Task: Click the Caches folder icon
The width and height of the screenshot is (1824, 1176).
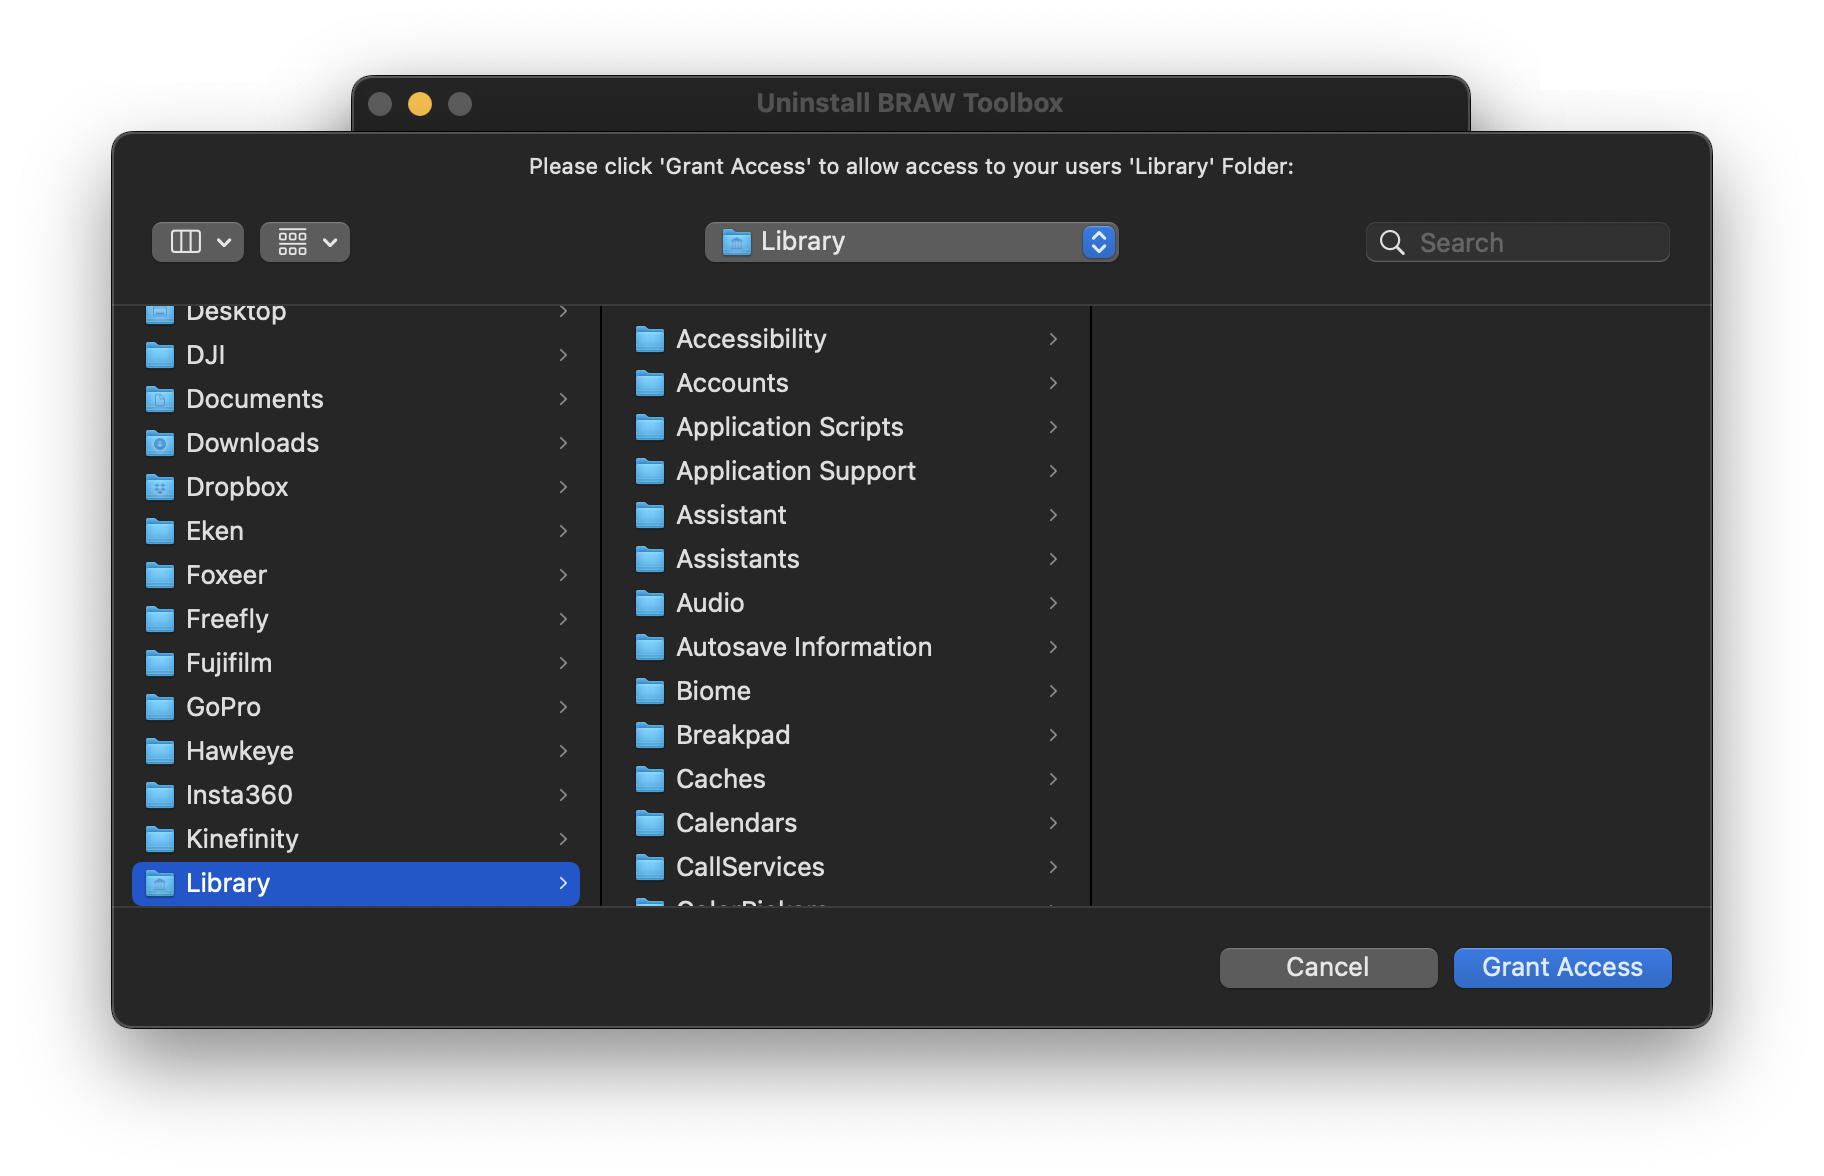Action: [650, 779]
